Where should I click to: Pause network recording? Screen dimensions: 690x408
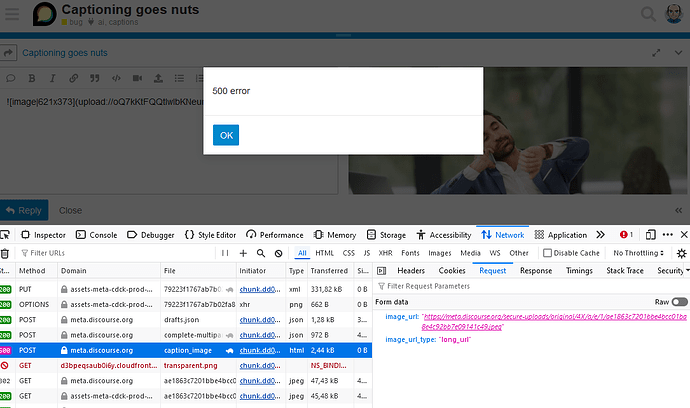coord(225,253)
